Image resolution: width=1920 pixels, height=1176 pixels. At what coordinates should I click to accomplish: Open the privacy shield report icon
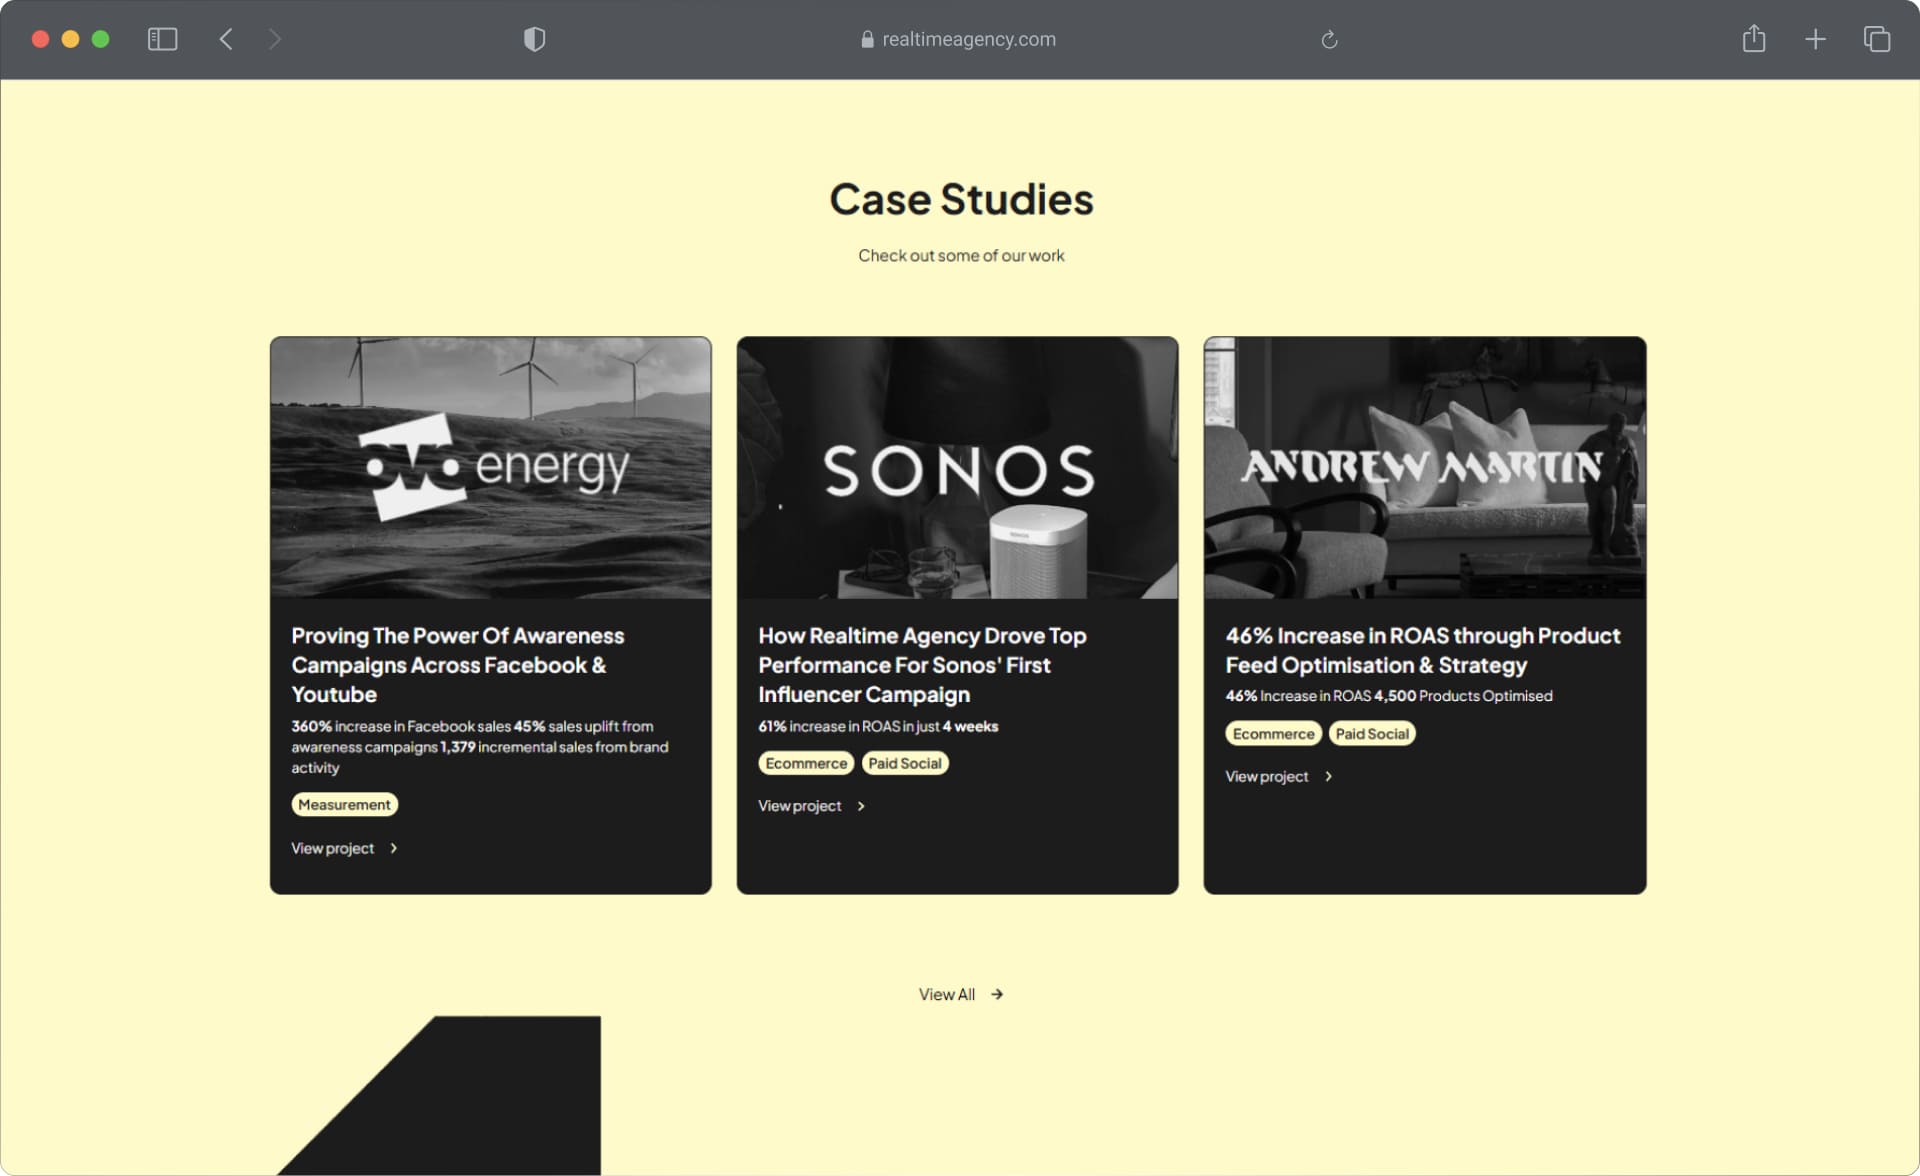coord(534,39)
